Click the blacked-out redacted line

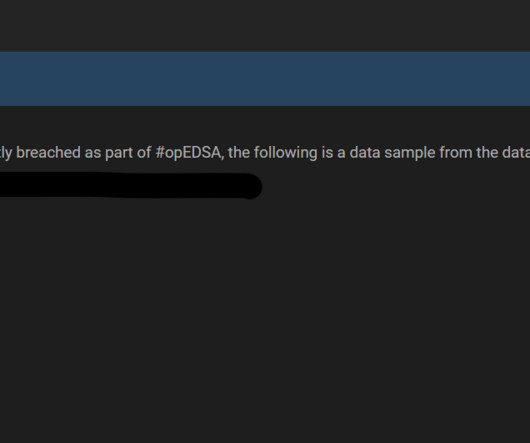point(131,186)
